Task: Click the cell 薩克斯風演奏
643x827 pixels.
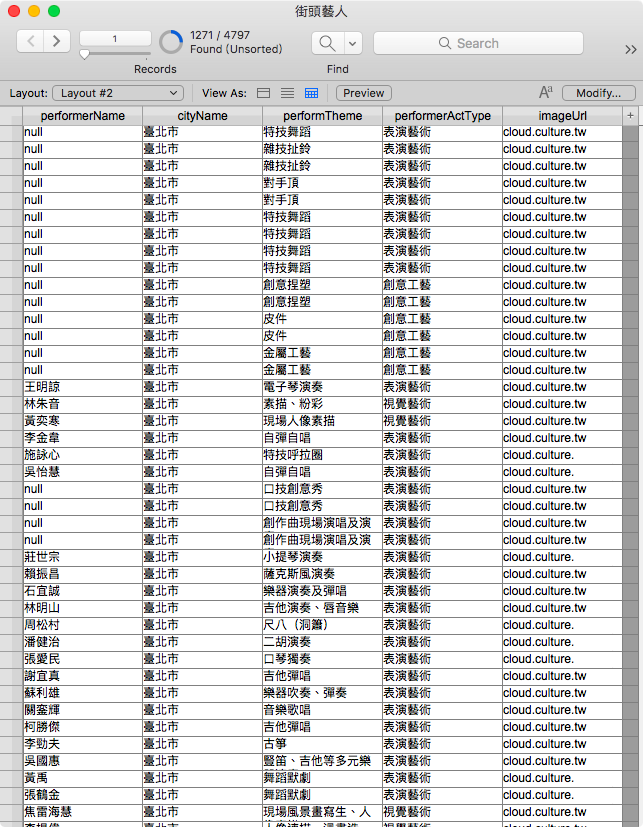Action: (x=322, y=574)
